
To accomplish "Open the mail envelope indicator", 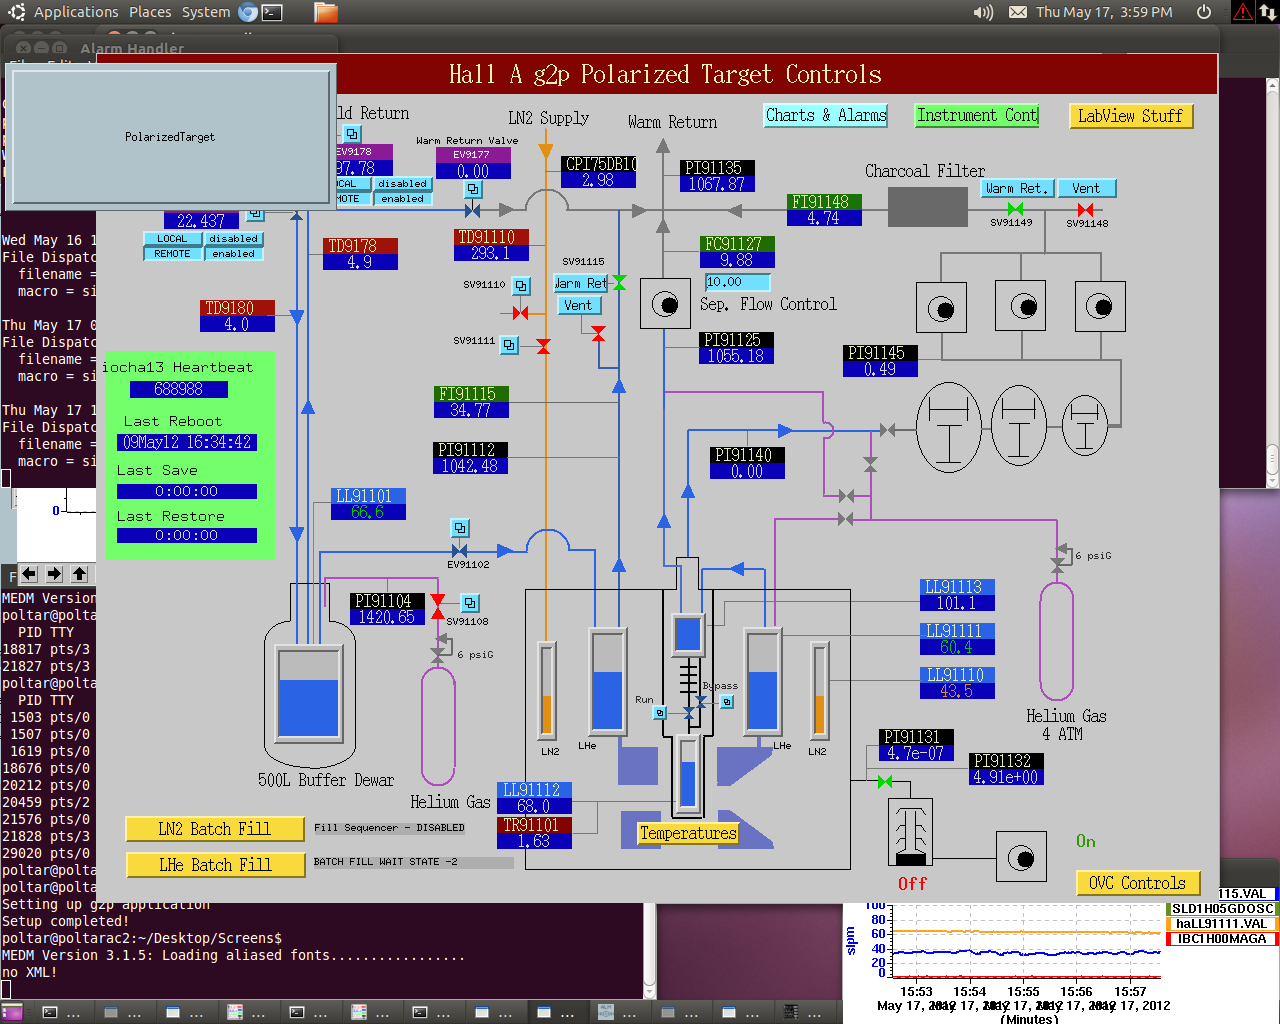I will [x=1017, y=12].
